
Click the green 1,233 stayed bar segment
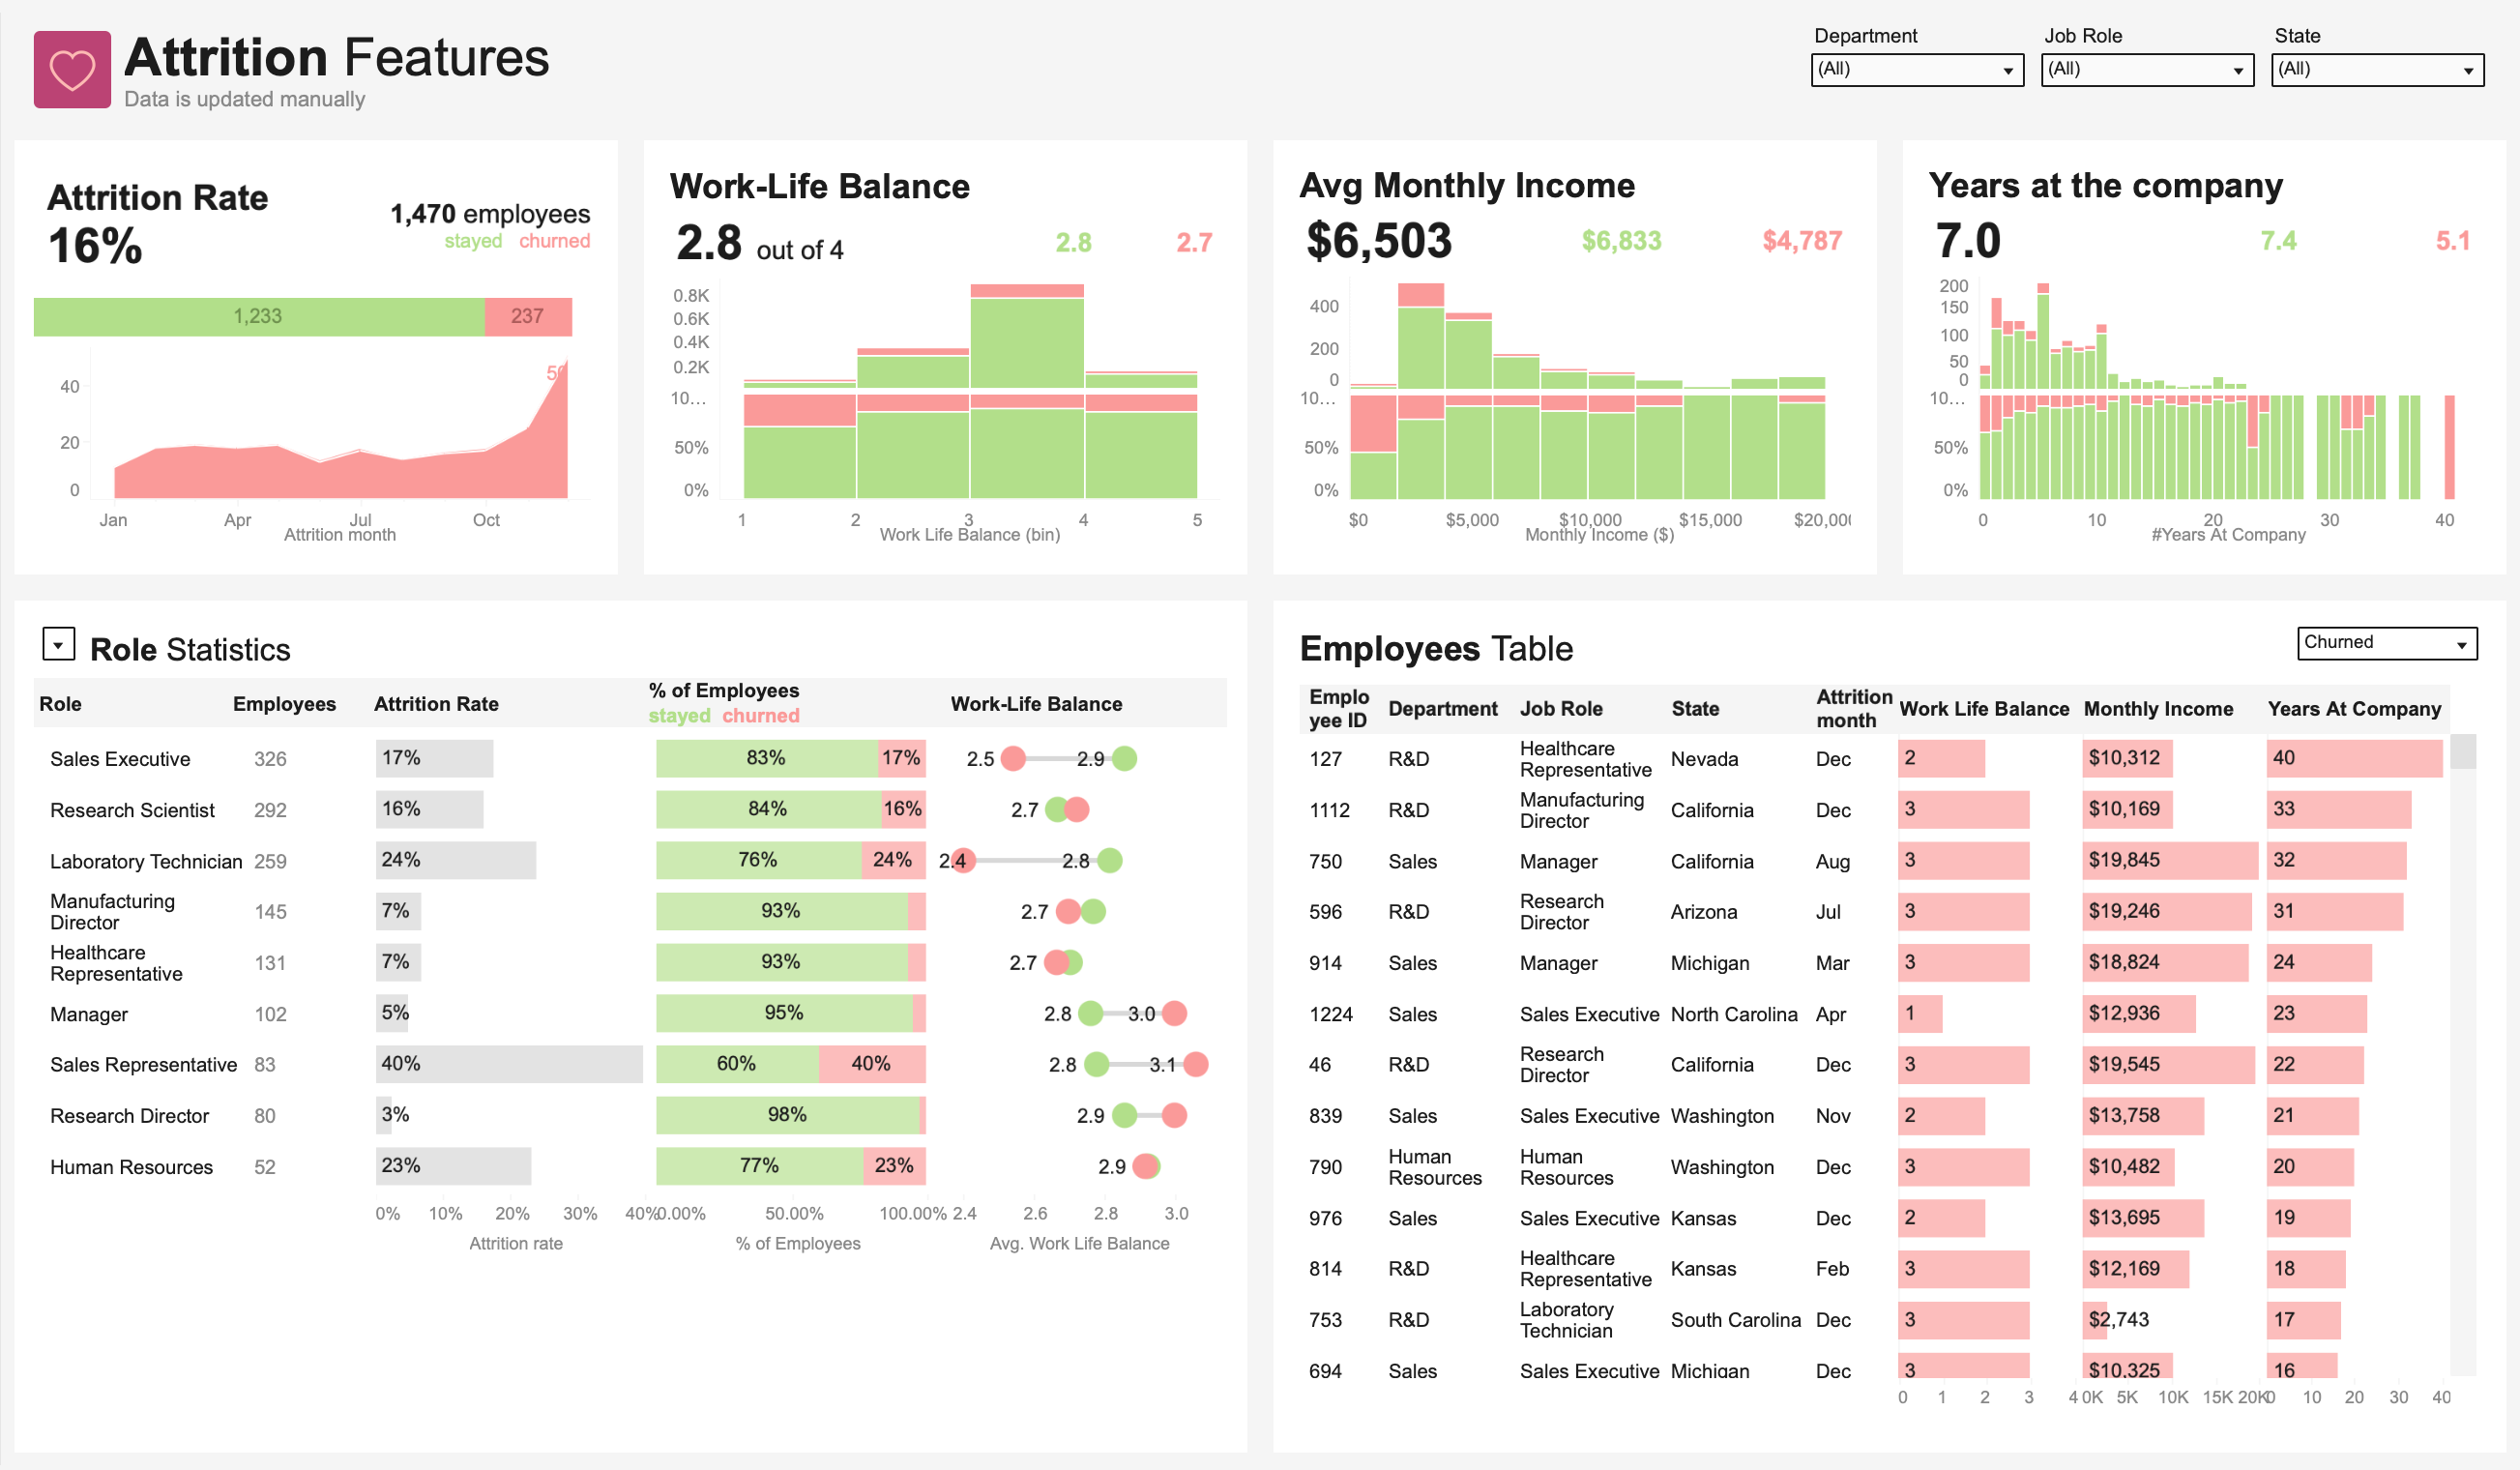click(258, 317)
